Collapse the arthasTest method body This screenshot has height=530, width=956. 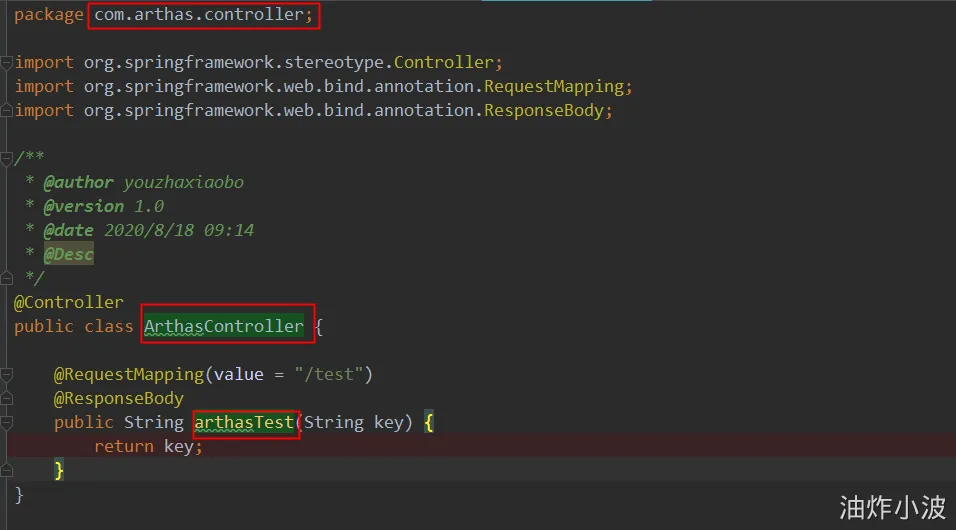click(x=6, y=422)
